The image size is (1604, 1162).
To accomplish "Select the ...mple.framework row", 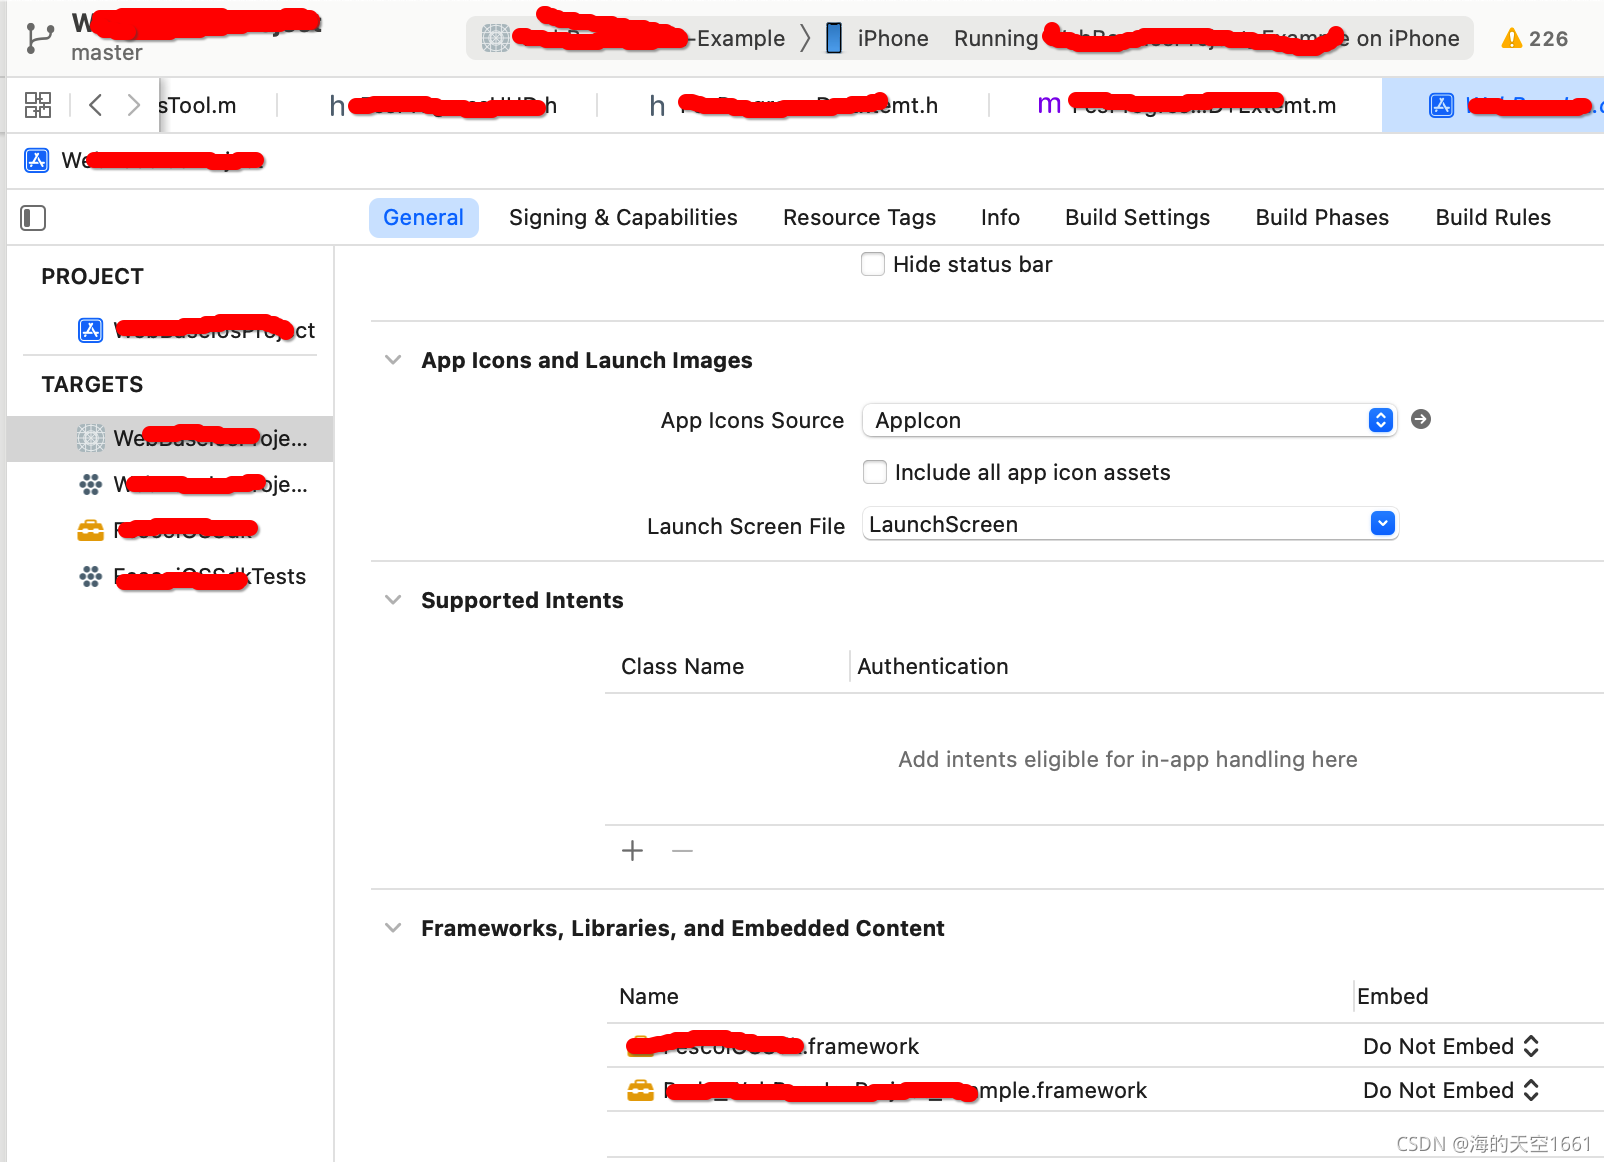I will point(1105,1090).
